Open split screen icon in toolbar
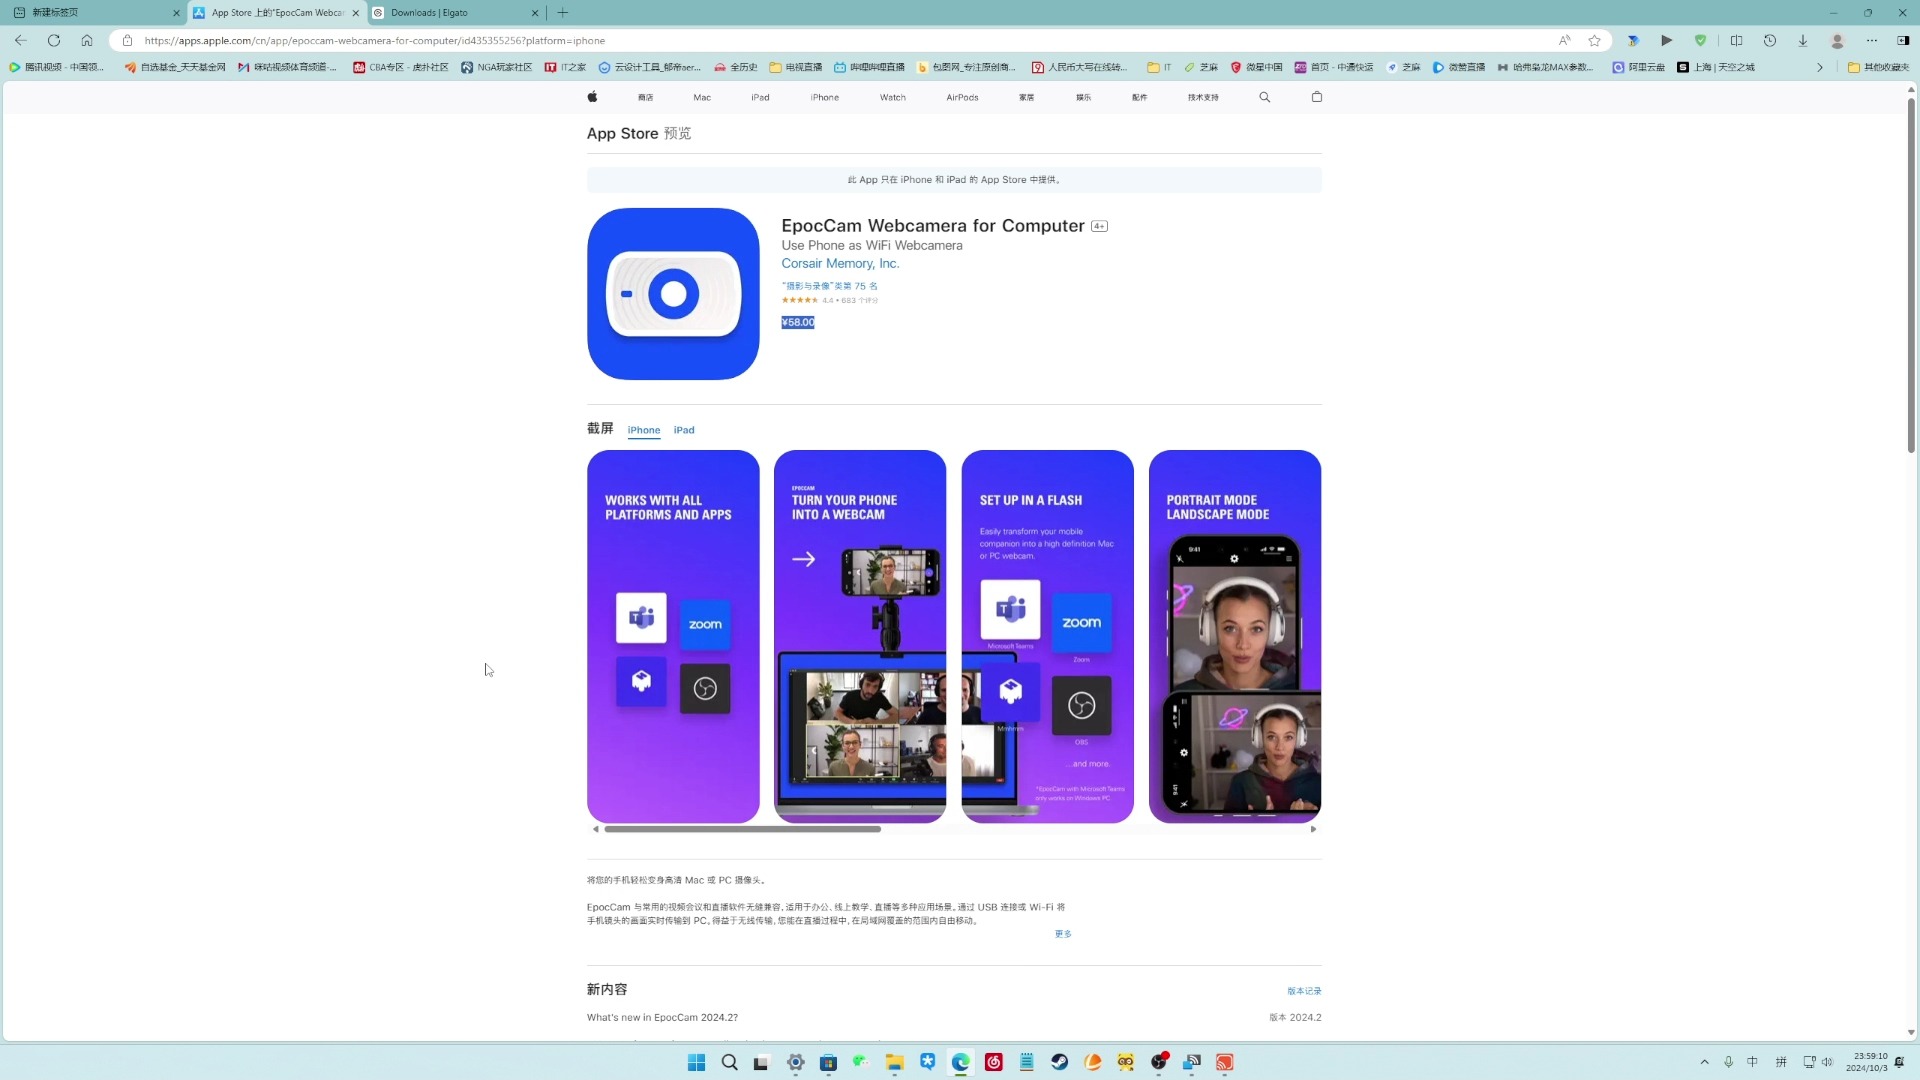The width and height of the screenshot is (1920, 1080). point(1736,40)
